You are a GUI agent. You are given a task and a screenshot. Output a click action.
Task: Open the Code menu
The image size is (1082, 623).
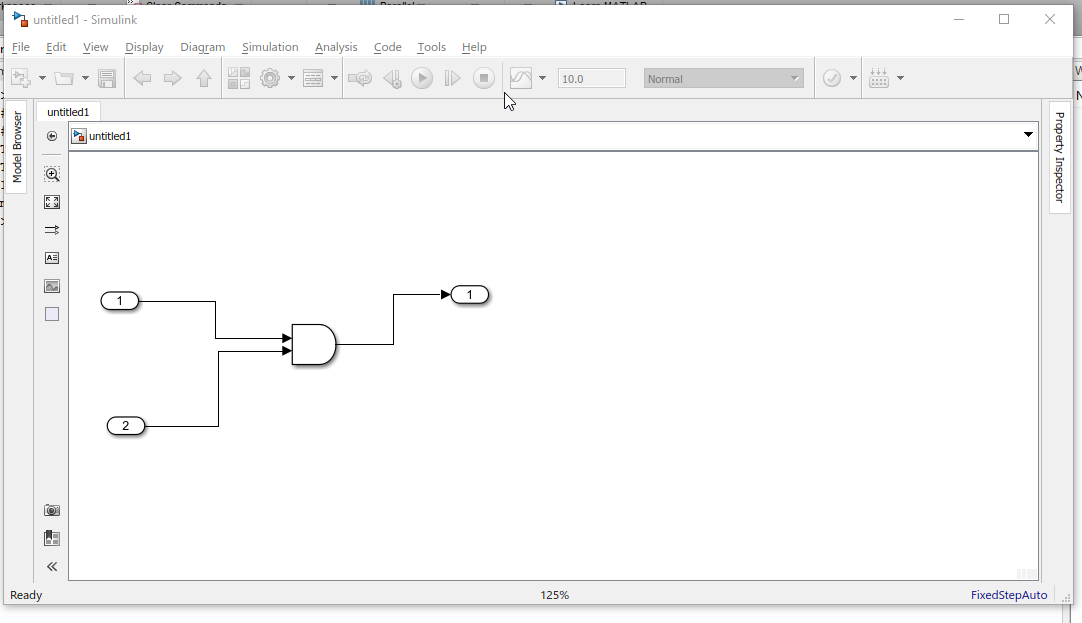[388, 47]
